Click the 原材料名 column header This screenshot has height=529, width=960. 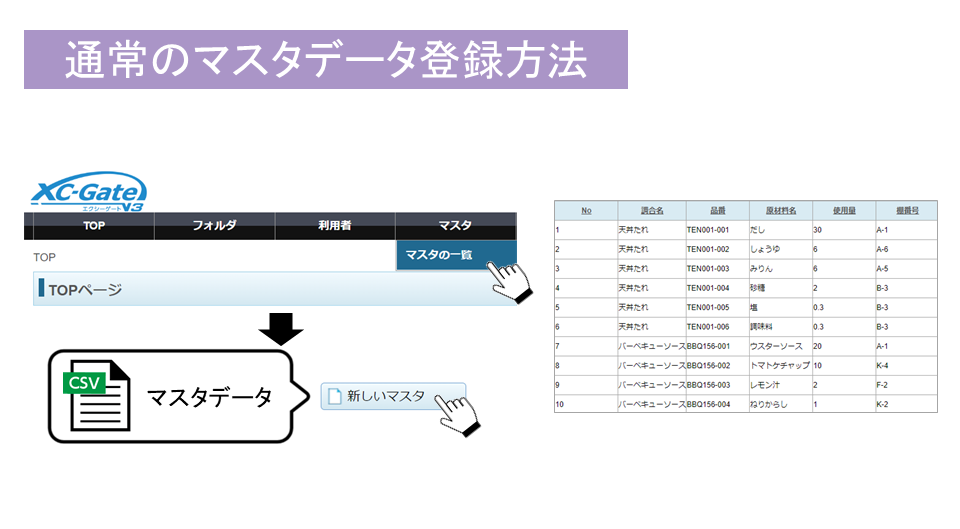click(x=779, y=210)
